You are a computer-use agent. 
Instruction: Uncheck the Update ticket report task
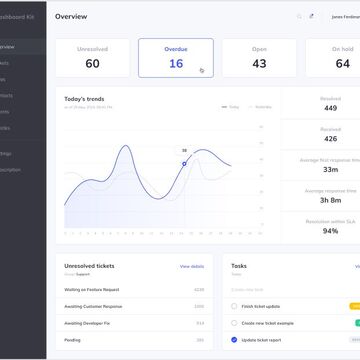tap(234, 340)
